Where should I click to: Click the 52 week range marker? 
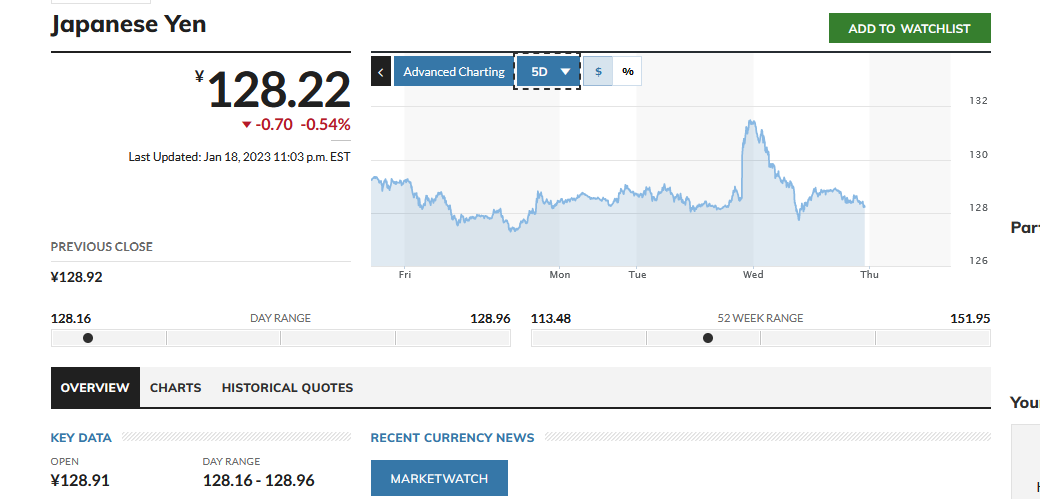click(x=708, y=338)
